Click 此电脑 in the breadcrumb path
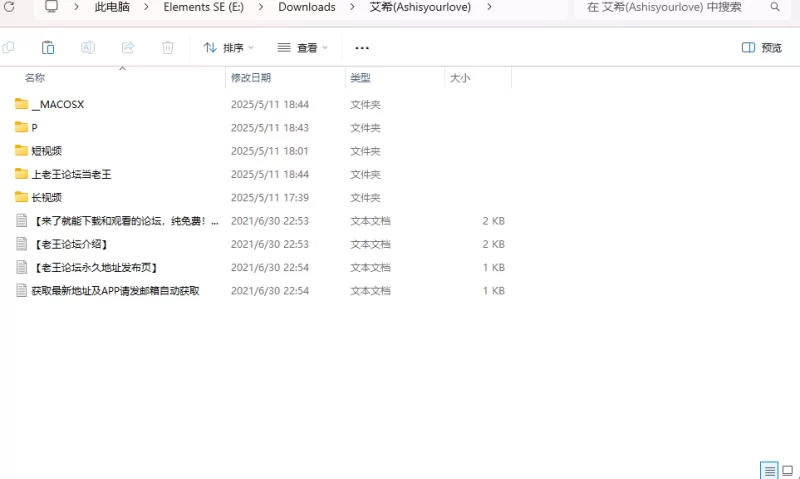 tap(112, 7)
